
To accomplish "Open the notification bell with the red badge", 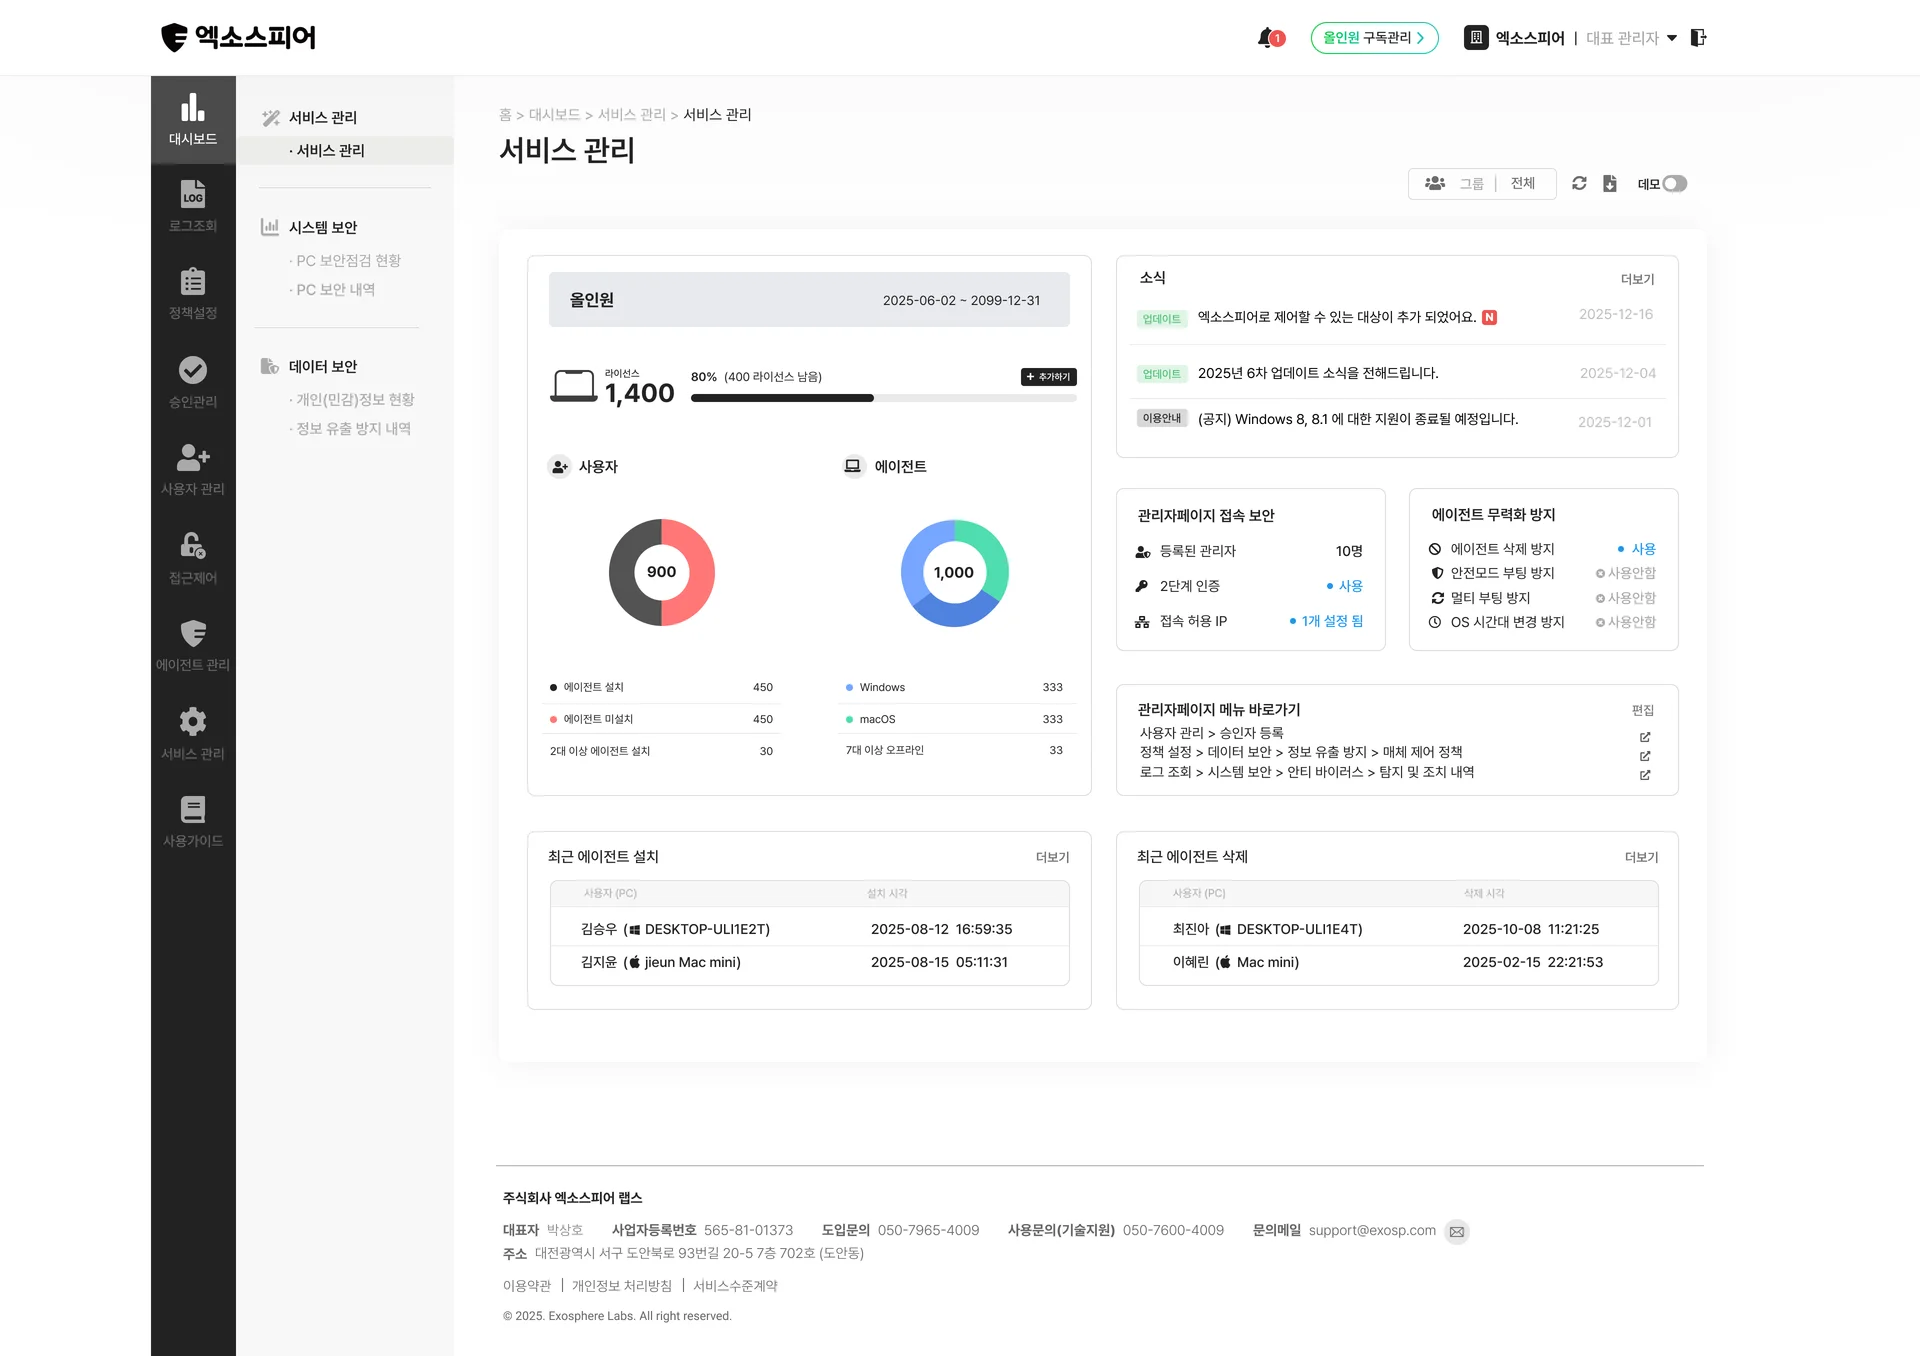I will [1263, 37].
